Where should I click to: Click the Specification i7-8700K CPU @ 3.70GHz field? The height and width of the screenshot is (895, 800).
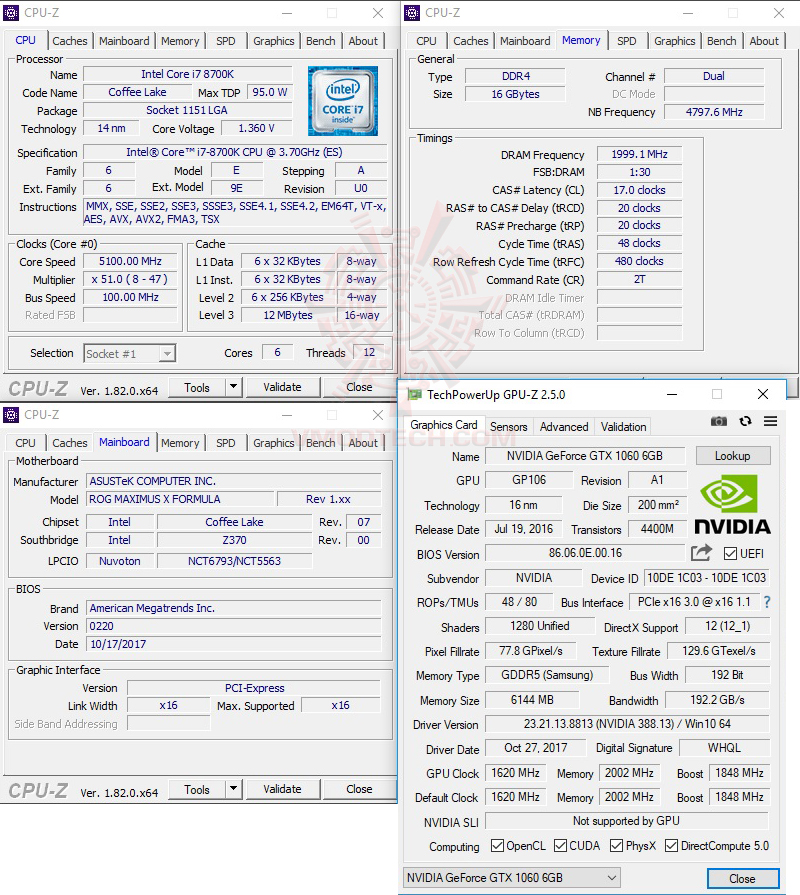click(x=235, y=152)
